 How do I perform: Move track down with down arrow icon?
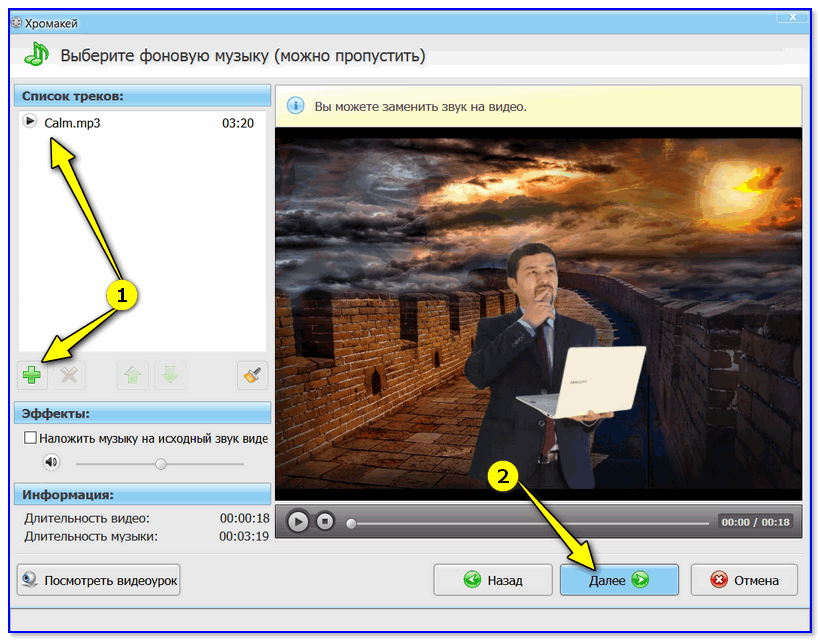pyautogui.click(x=171, y=375)
